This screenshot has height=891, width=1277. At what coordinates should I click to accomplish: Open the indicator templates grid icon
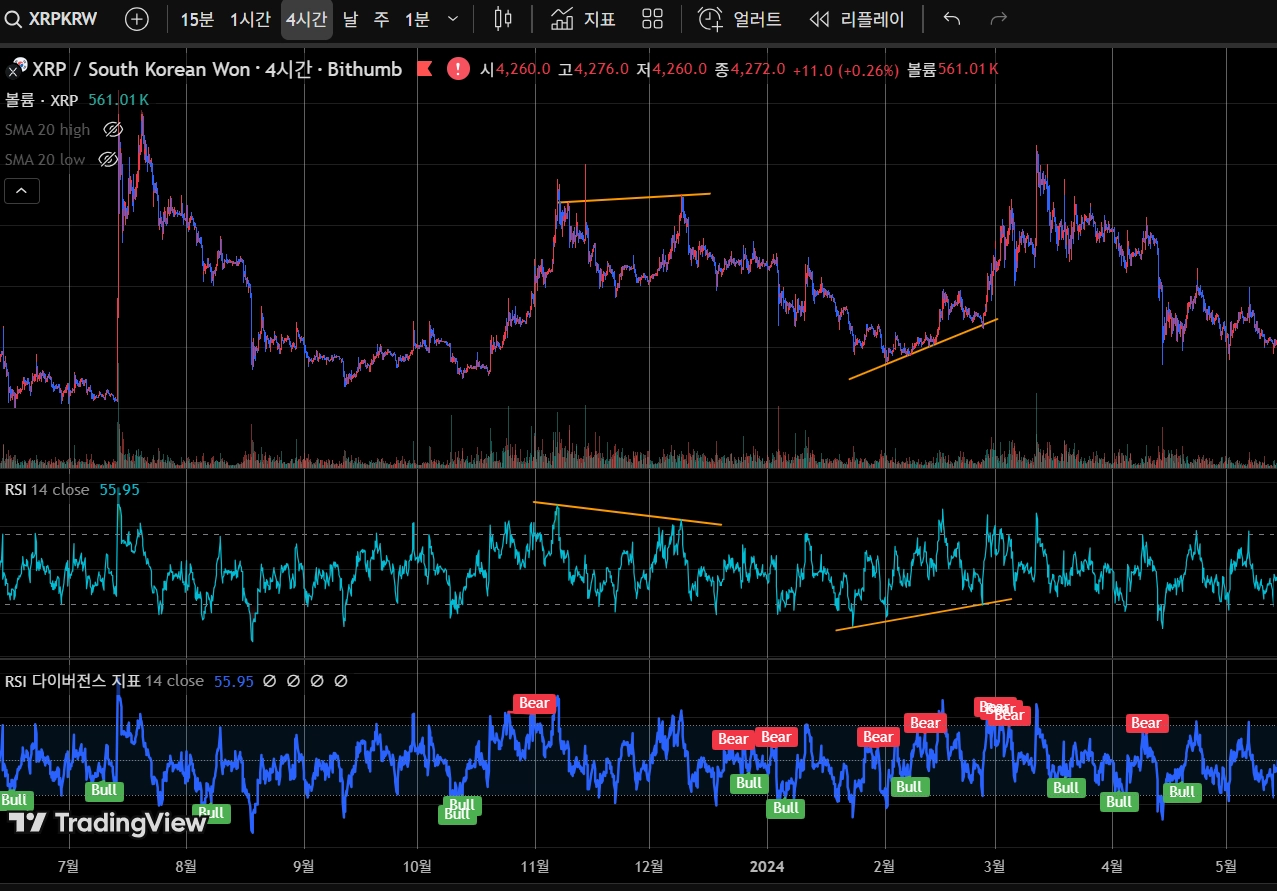point(652,19)
